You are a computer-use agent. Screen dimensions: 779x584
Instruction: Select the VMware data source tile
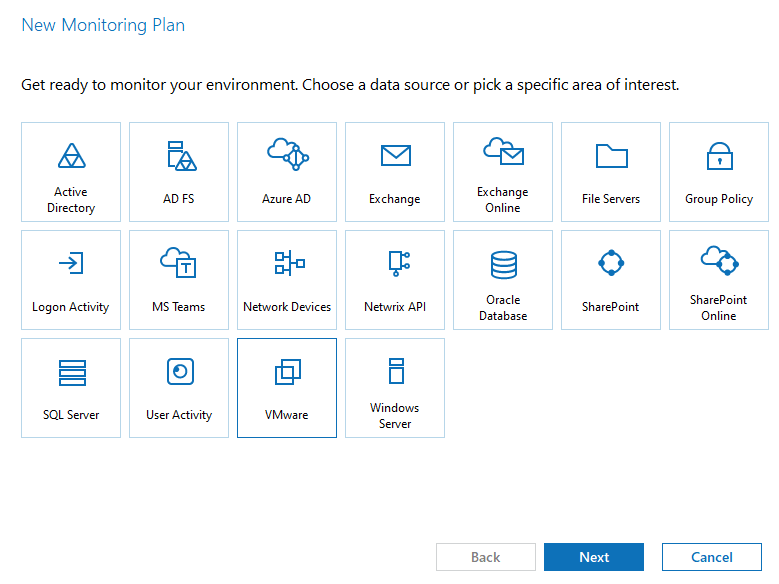click(287, 388)
